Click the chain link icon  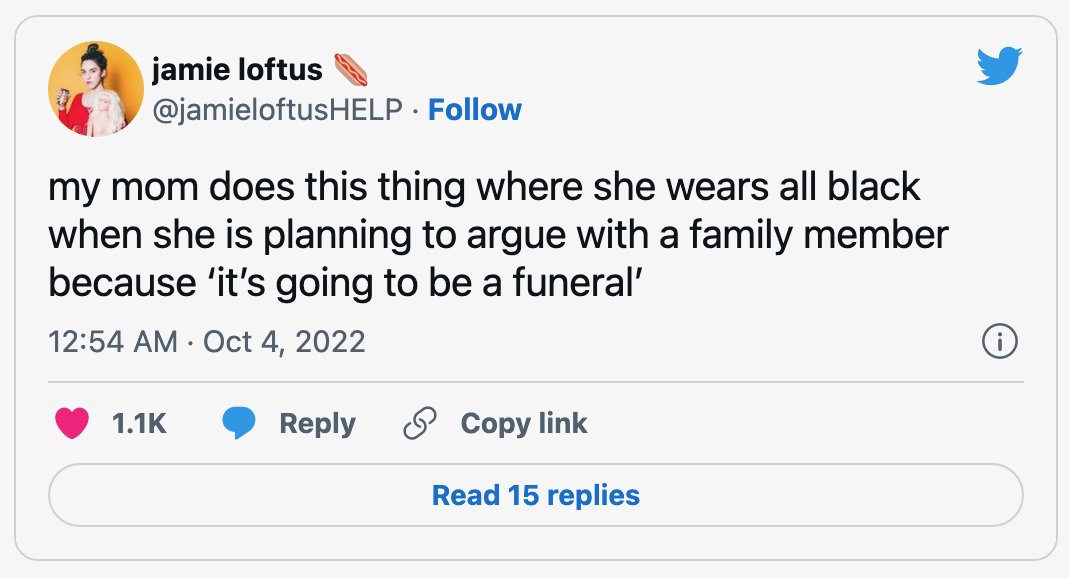tap(419, 423)
